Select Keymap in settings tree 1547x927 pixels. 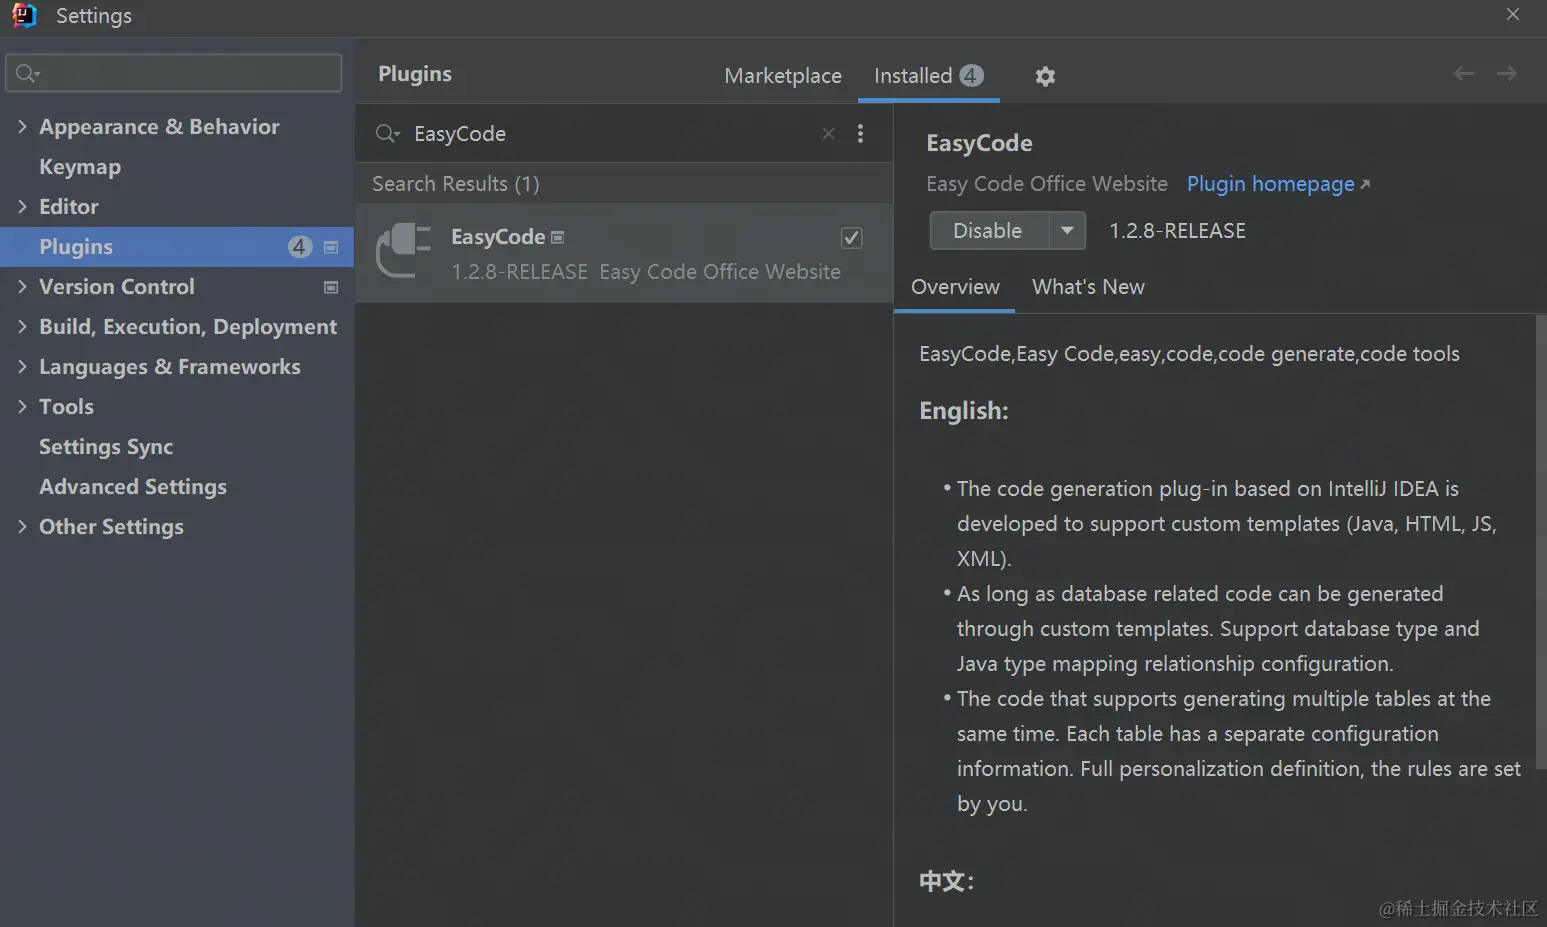[x=80, y=167]
